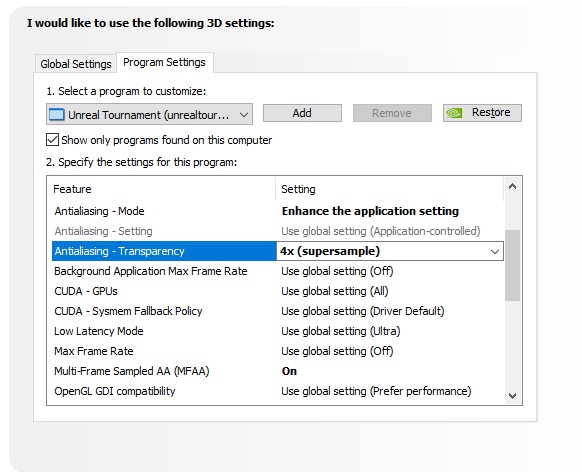Click the scroll up arrow in settings list
Image resolution: width=582 pixels, height=472 pixels.
(x=513, y=187)
